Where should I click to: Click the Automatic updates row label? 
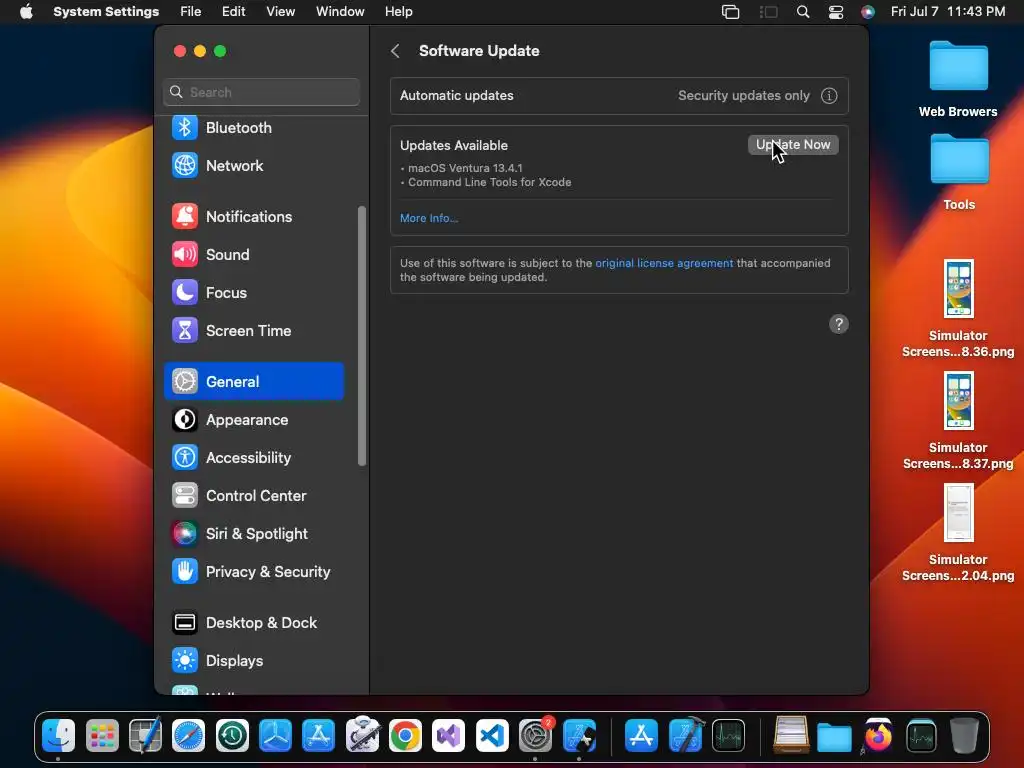pyautogui.click(x=456, y=95)
